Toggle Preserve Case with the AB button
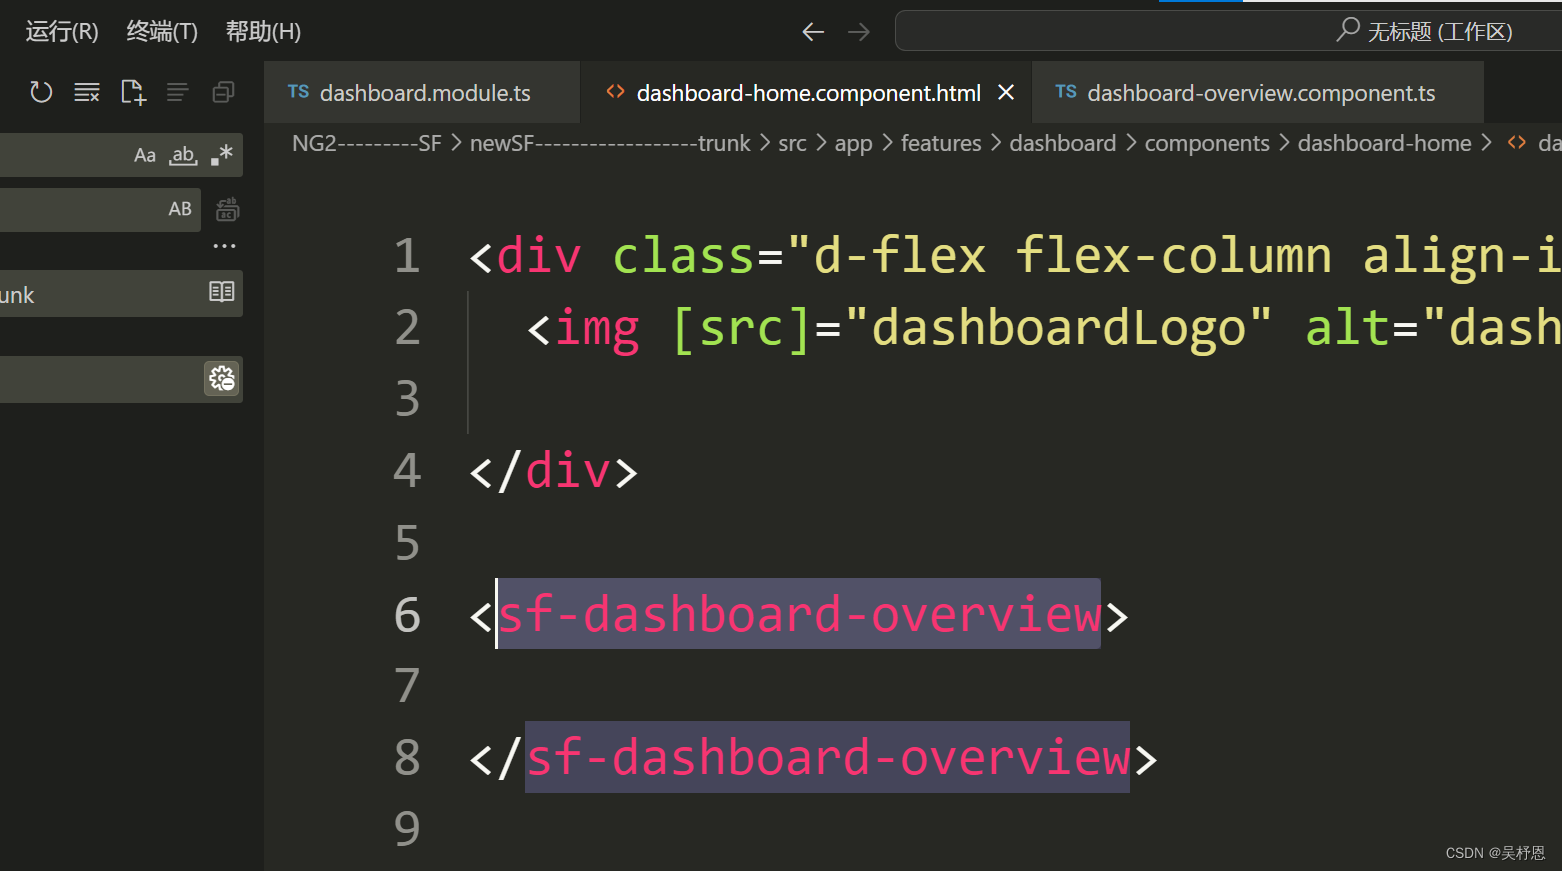 click(180, 209)
